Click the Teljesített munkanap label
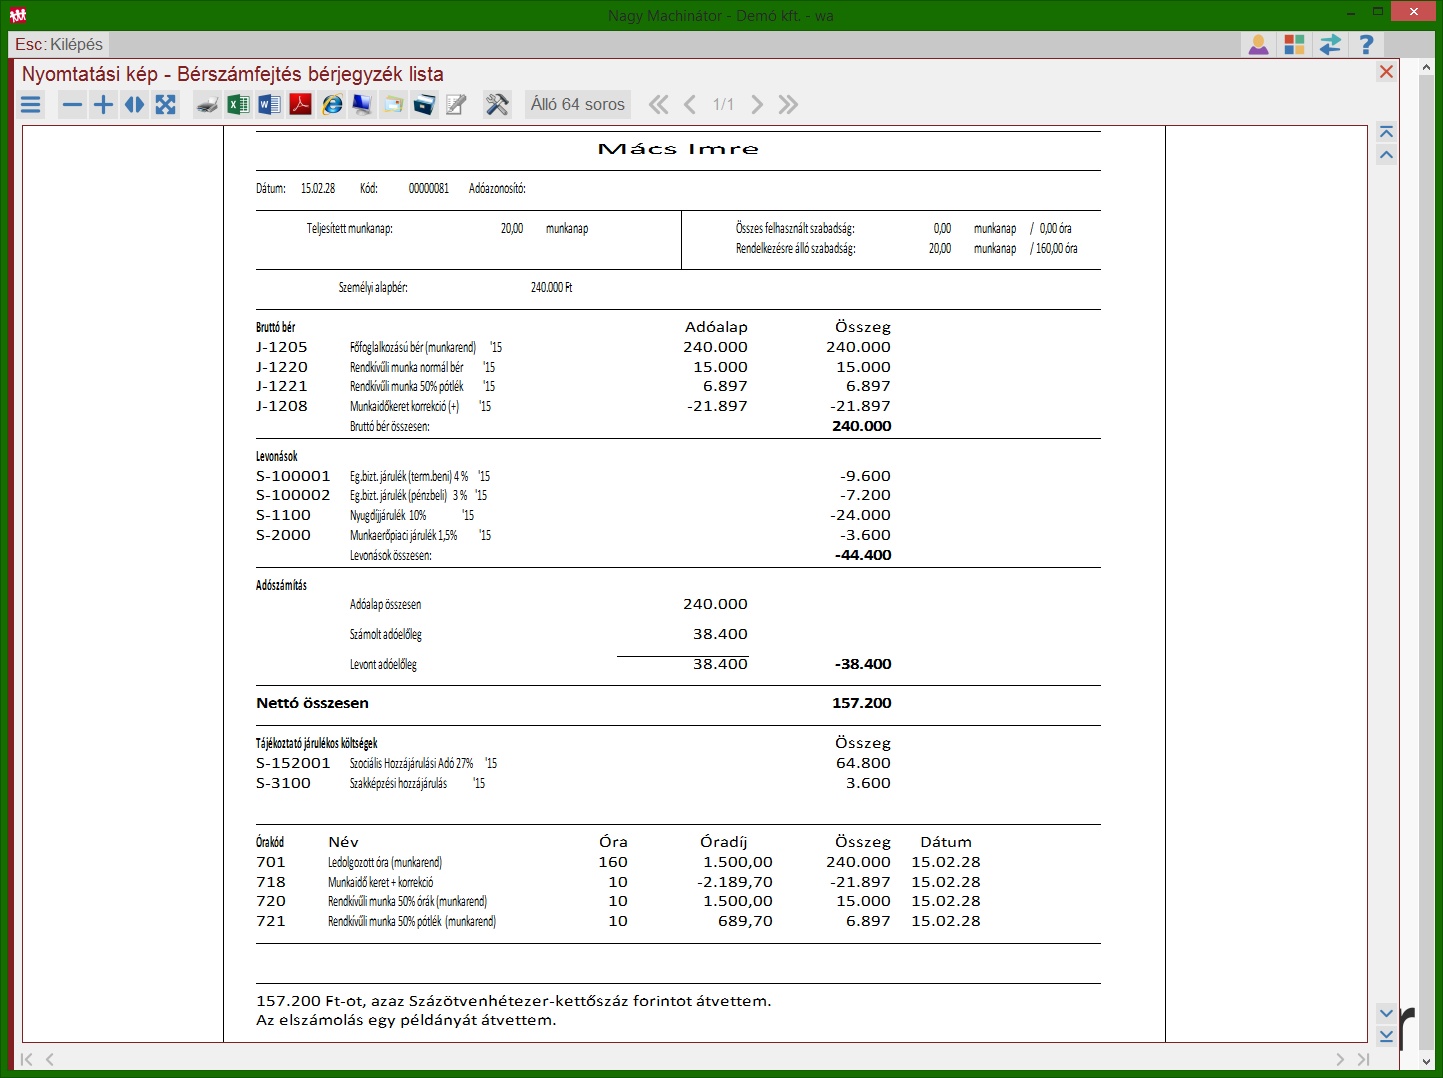The height and width of the screenshot is (1078, 1443). tap(350, 229)
